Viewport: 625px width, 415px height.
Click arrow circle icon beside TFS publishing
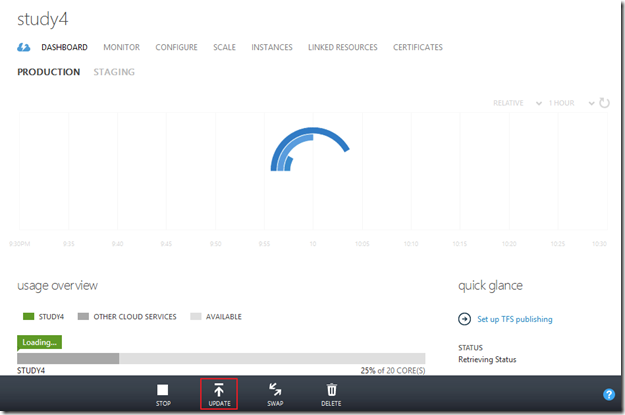point(464,319)
